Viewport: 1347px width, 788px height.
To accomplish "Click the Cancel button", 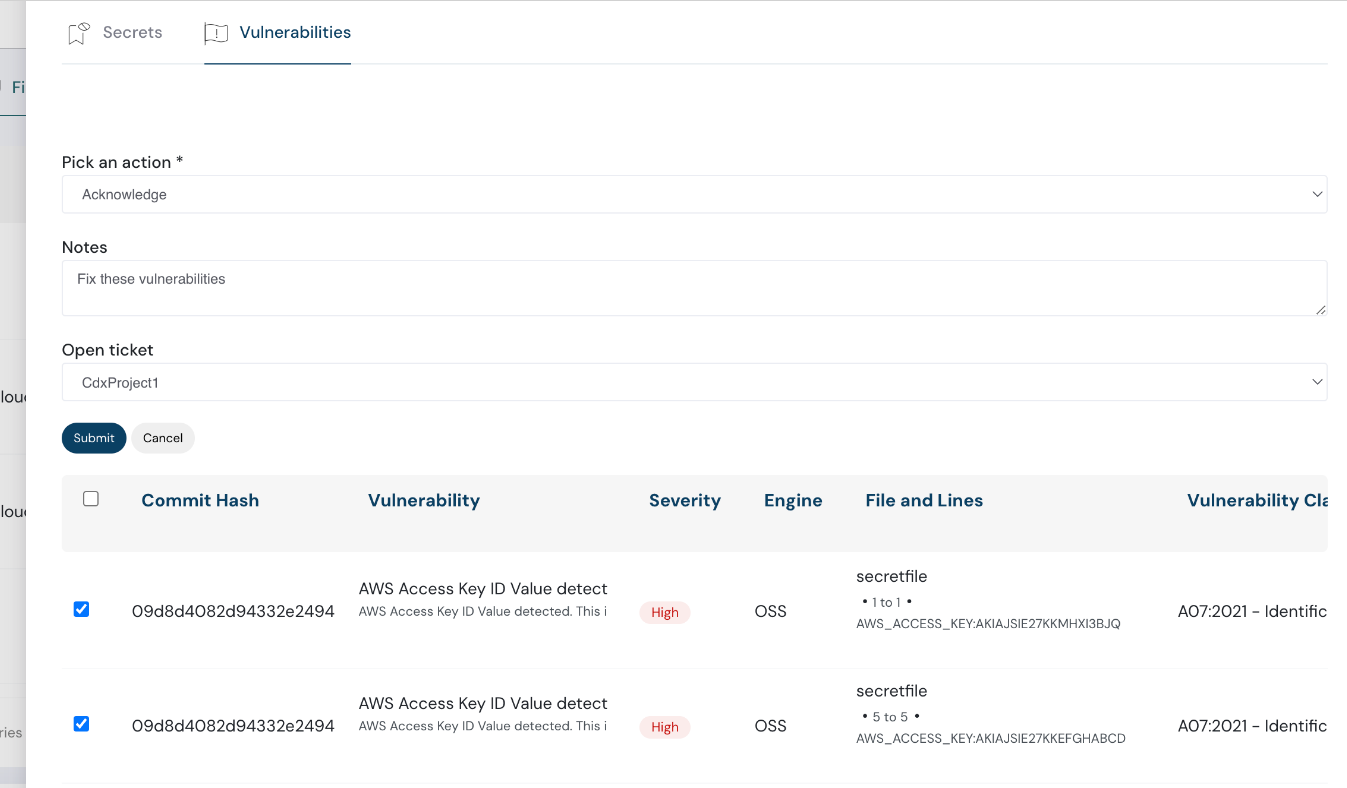I will point(162,438).
